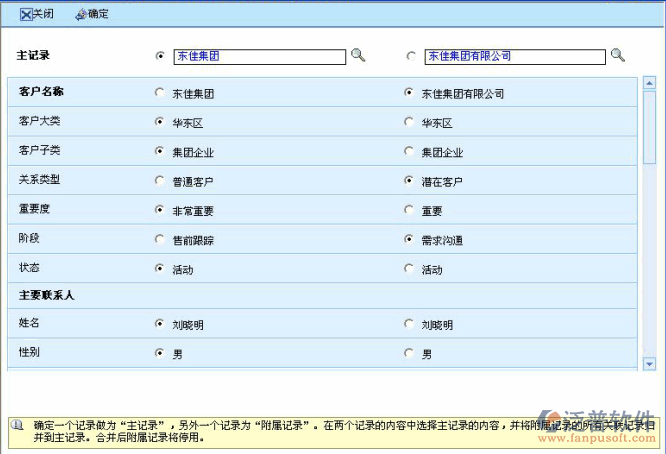Click the 阶段 row label

click(29, 238)
